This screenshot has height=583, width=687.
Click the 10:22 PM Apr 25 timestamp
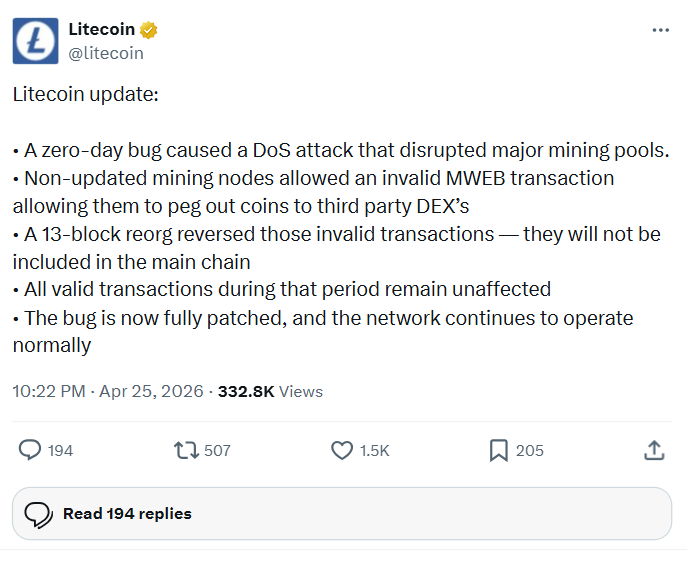pyautogui.click(x=108, y=391)
